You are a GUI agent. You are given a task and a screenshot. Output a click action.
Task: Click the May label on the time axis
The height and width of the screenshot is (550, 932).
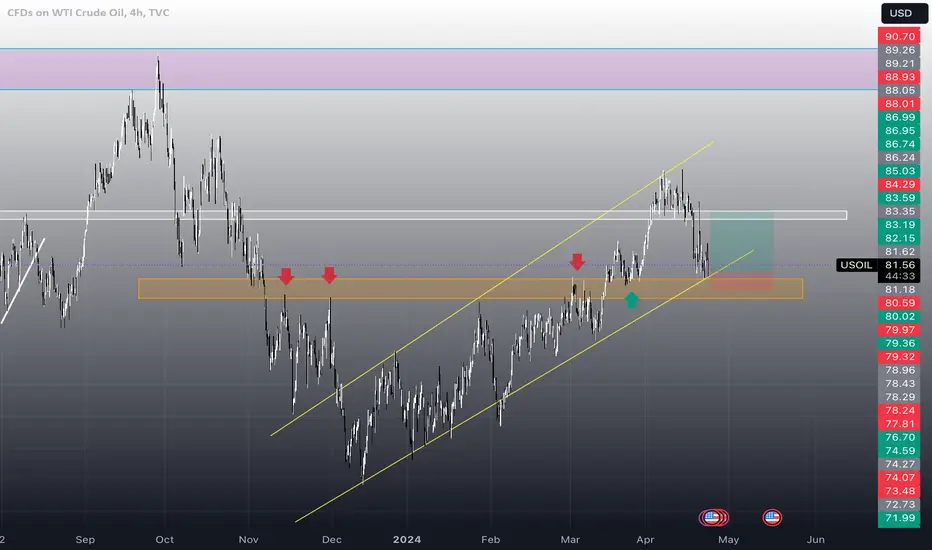tap(729, 540)
